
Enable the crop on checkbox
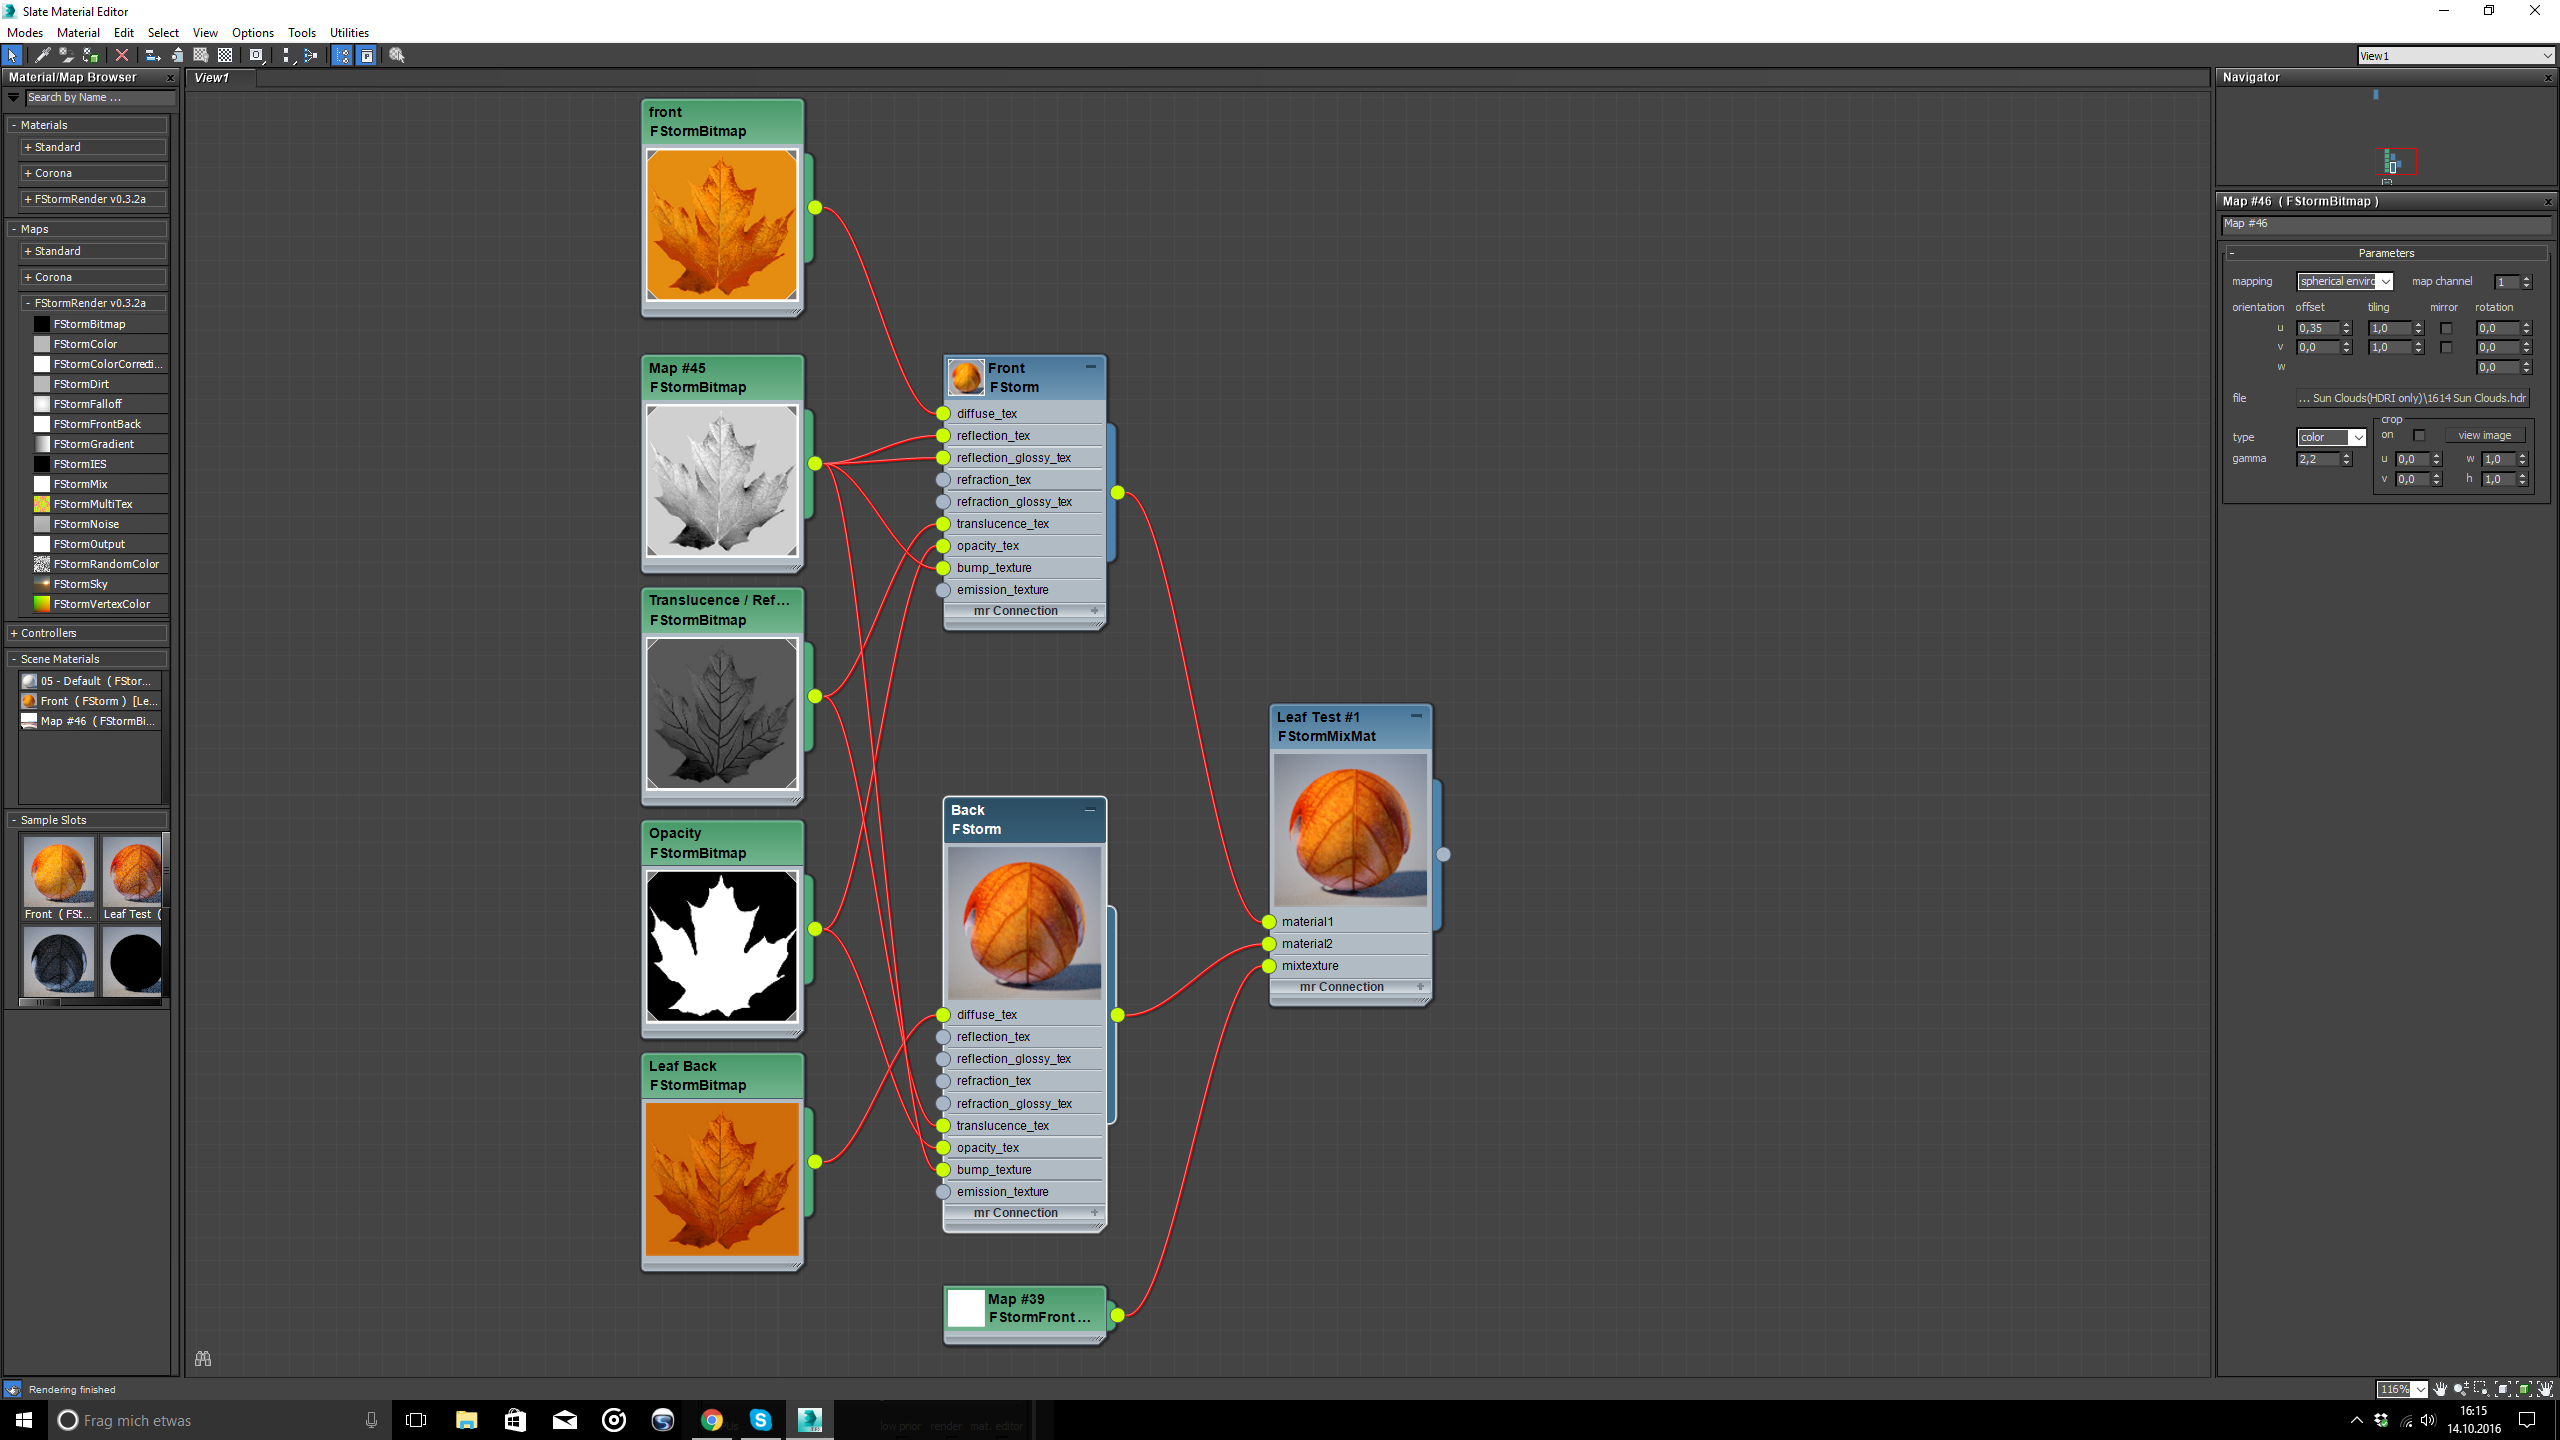(x=2419, y=435)
